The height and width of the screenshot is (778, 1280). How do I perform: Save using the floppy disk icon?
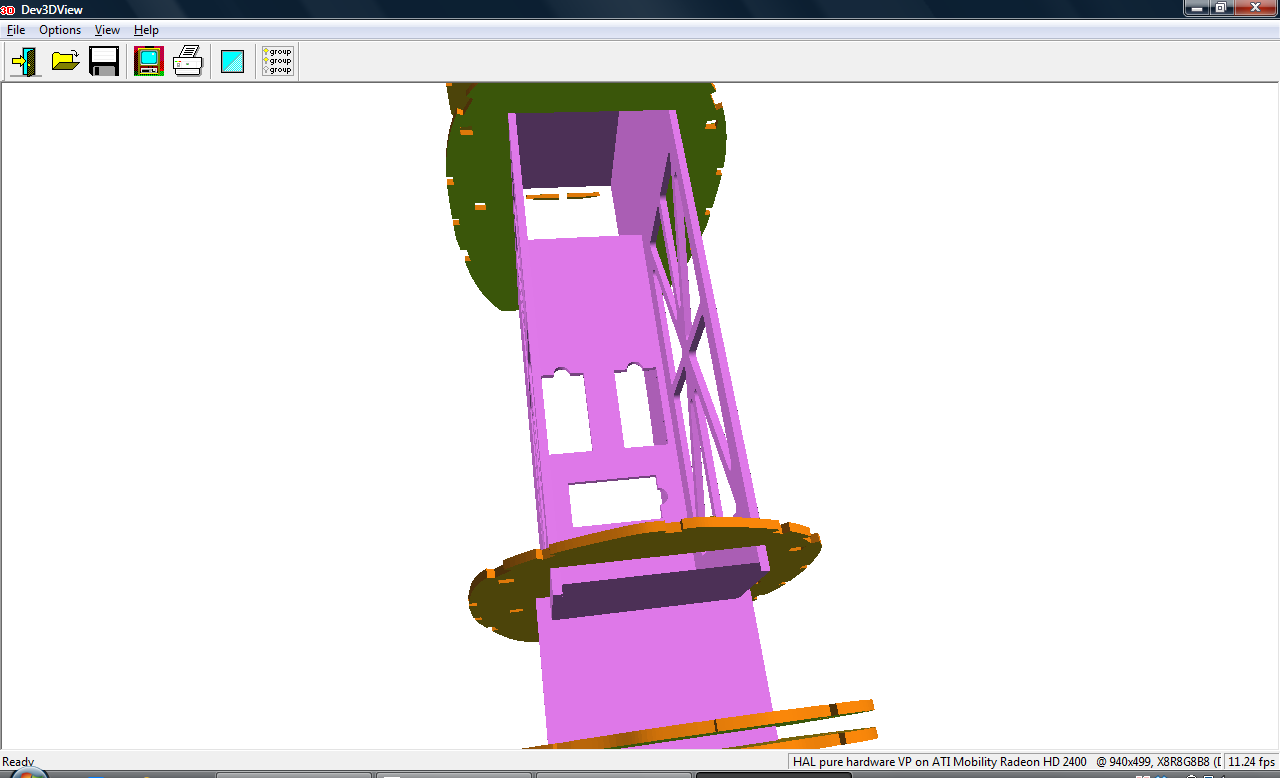click(104, 62)
